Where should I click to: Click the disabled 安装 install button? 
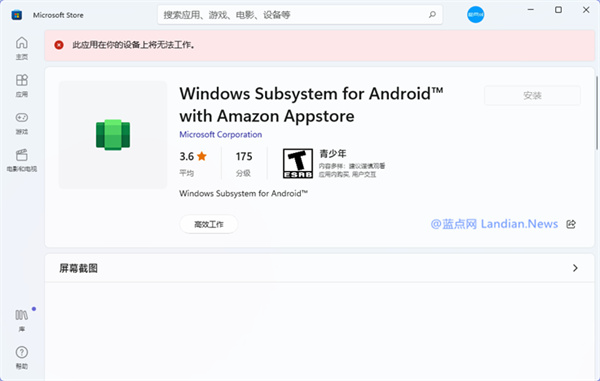532,96
